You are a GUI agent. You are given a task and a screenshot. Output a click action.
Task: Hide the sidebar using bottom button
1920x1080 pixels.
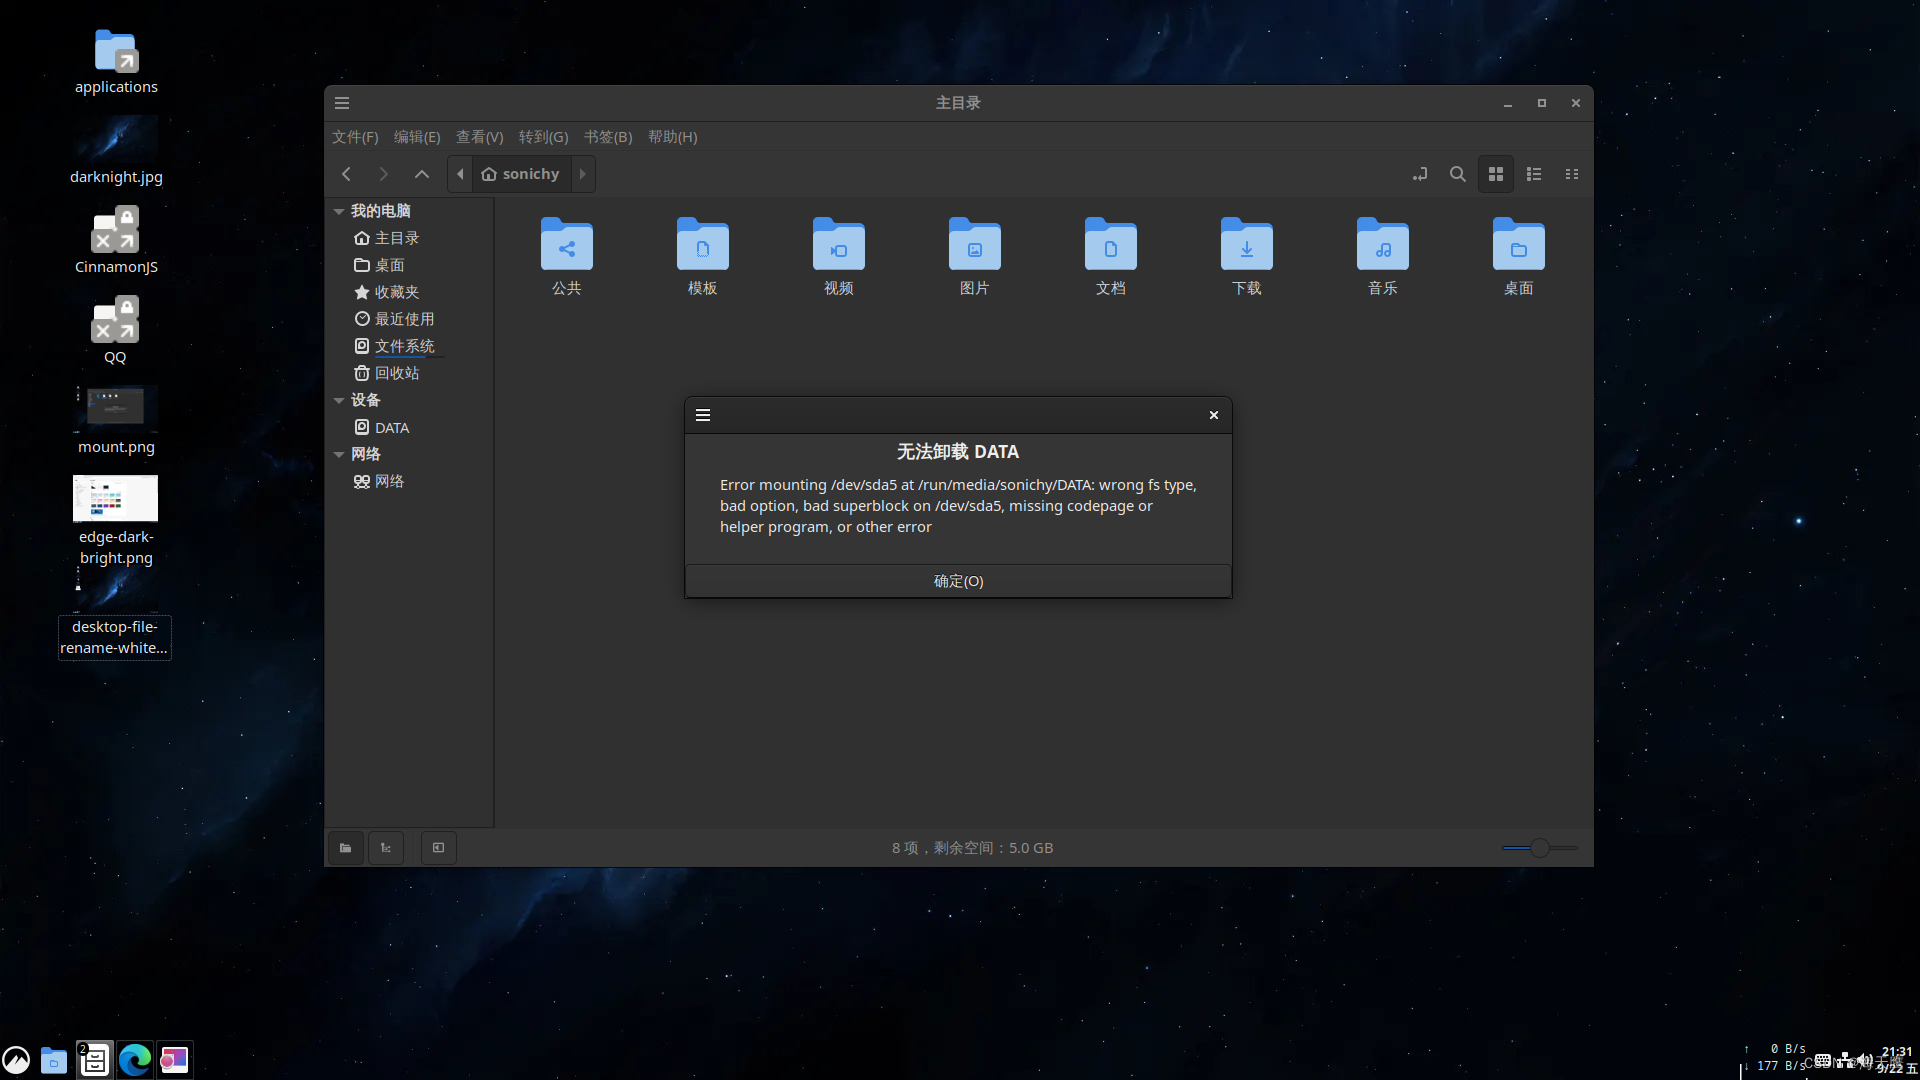coord(438,848)
